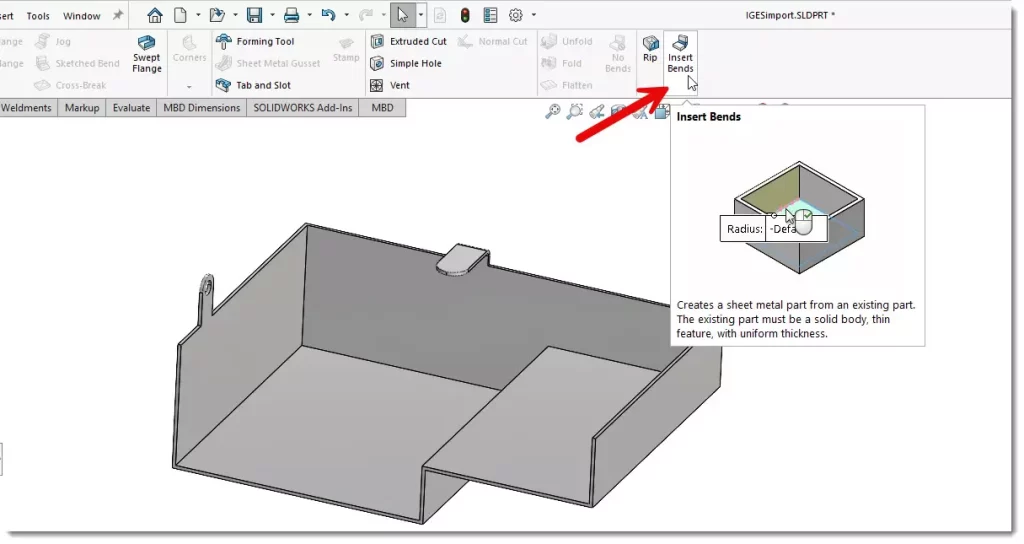
Task: Click Tab and Slot tool
Action: 253,85
